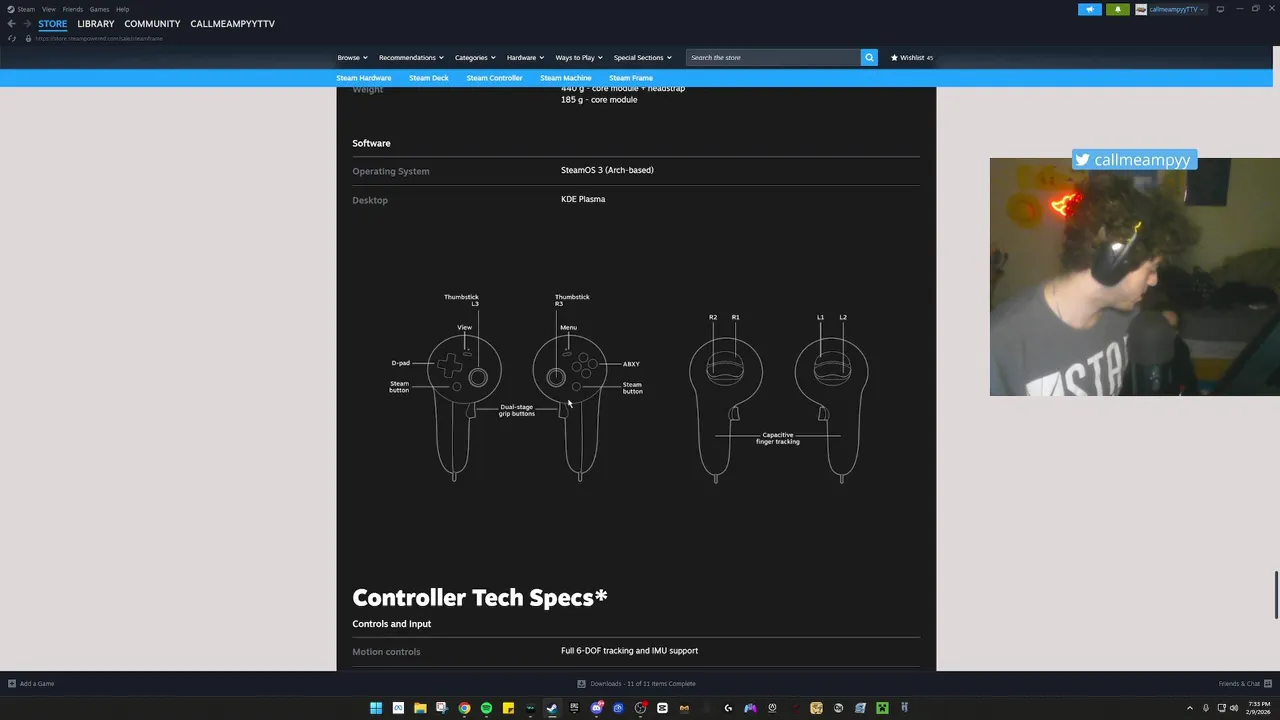This screenshot has width=1280, height=720.
Task: Open the Steam Frame link
Action: pos(631,78)
